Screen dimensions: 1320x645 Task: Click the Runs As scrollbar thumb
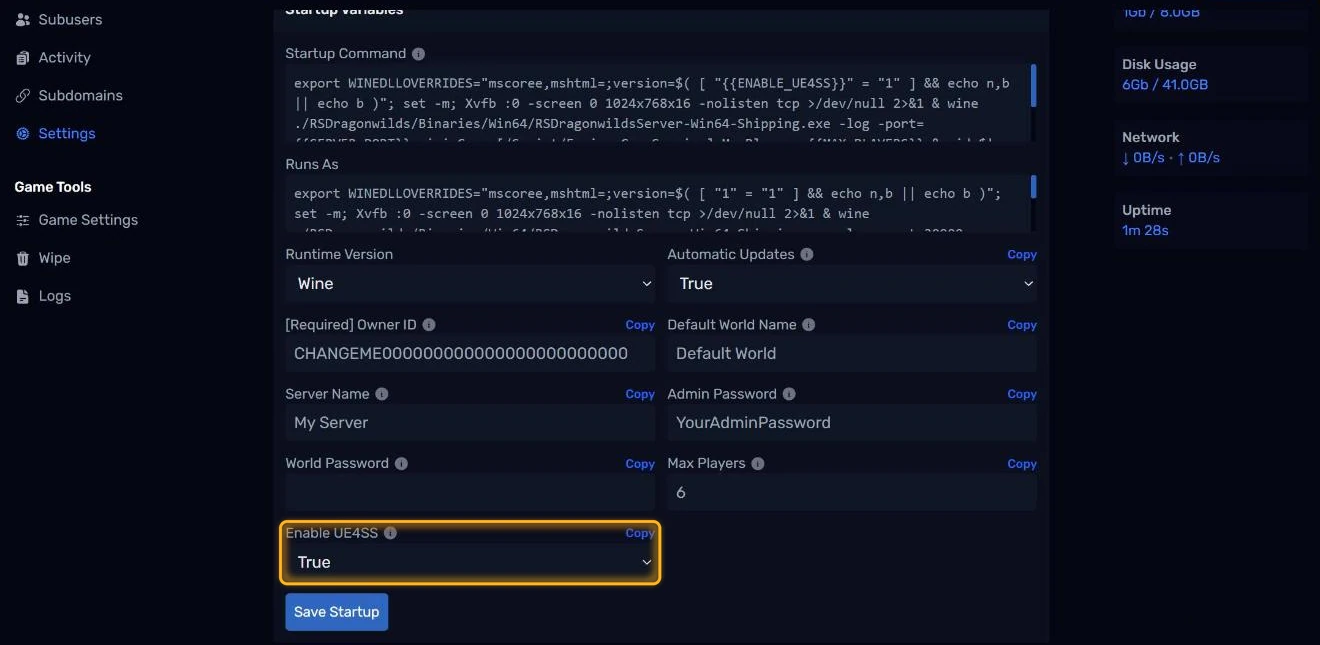pos(1033,187)
